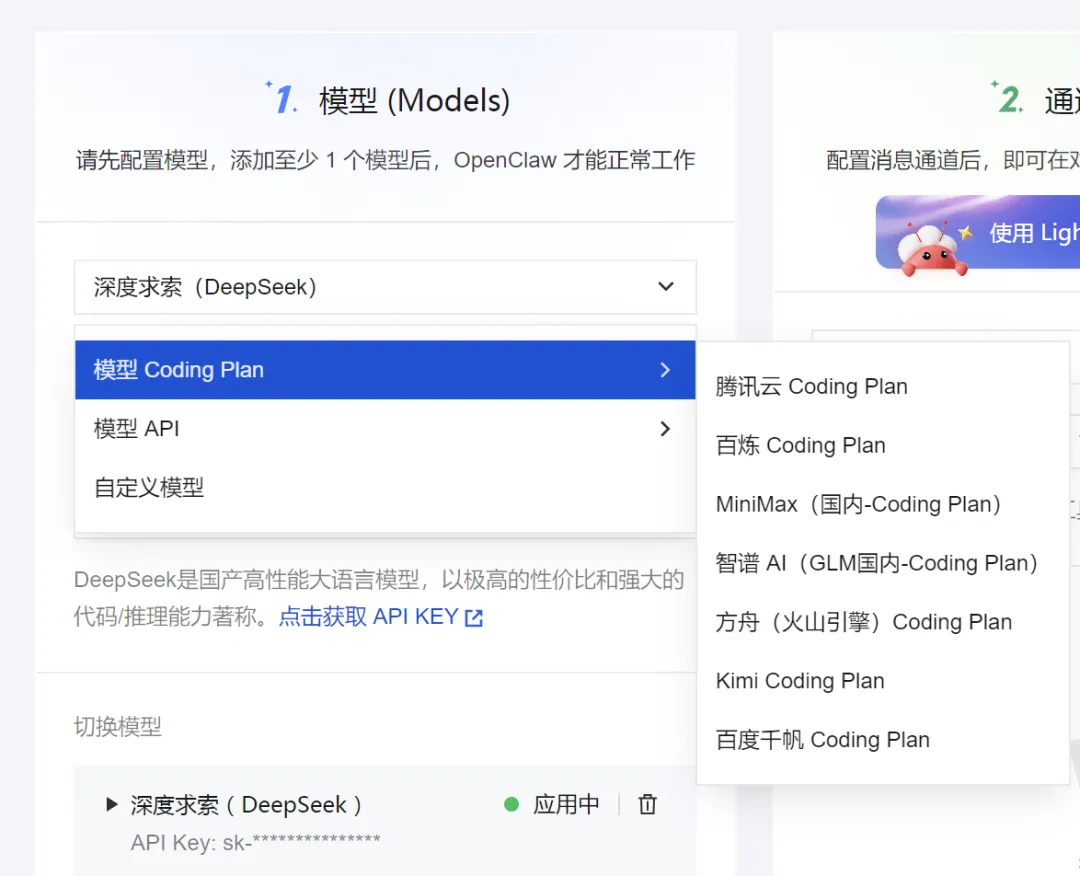The height and width of the screenshot is (876, 1080).
Task: Delete the DeepSeek model with trash icon
Action: (647, 804)
